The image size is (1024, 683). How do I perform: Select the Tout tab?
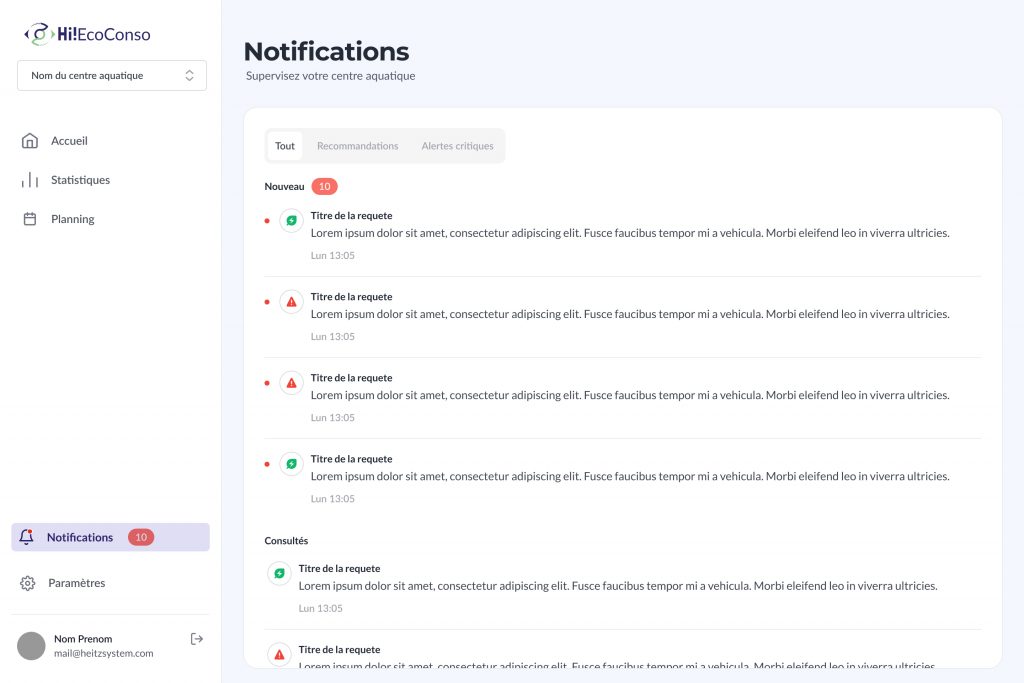click(x=284, y=145)
